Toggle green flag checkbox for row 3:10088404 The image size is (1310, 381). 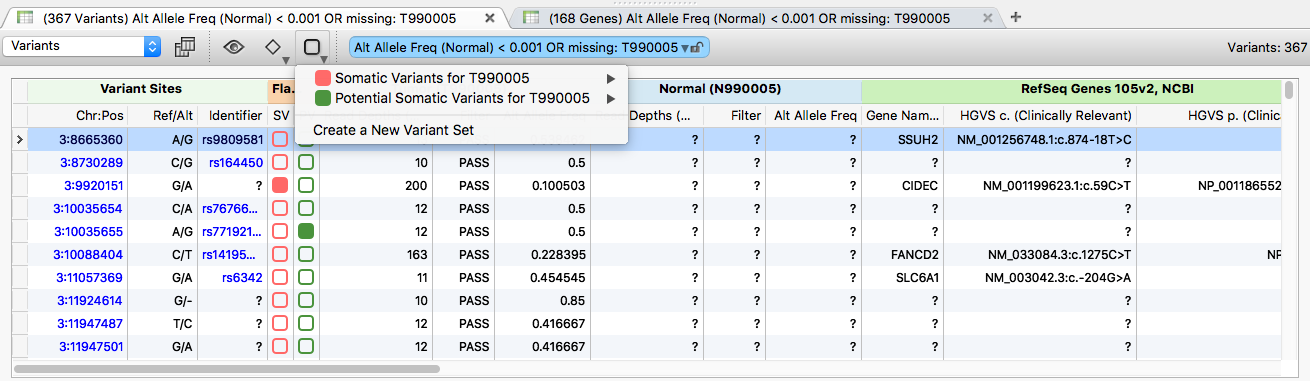click(306, 254)
